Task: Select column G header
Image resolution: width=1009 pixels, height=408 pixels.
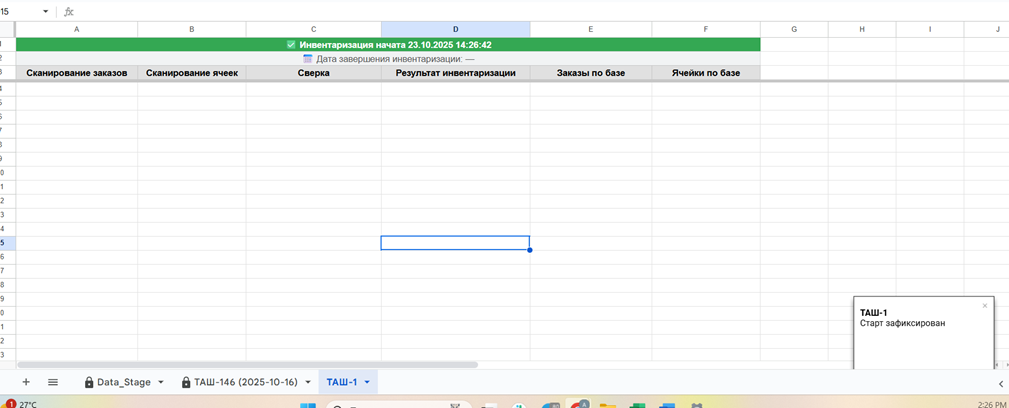Action: 794,29
